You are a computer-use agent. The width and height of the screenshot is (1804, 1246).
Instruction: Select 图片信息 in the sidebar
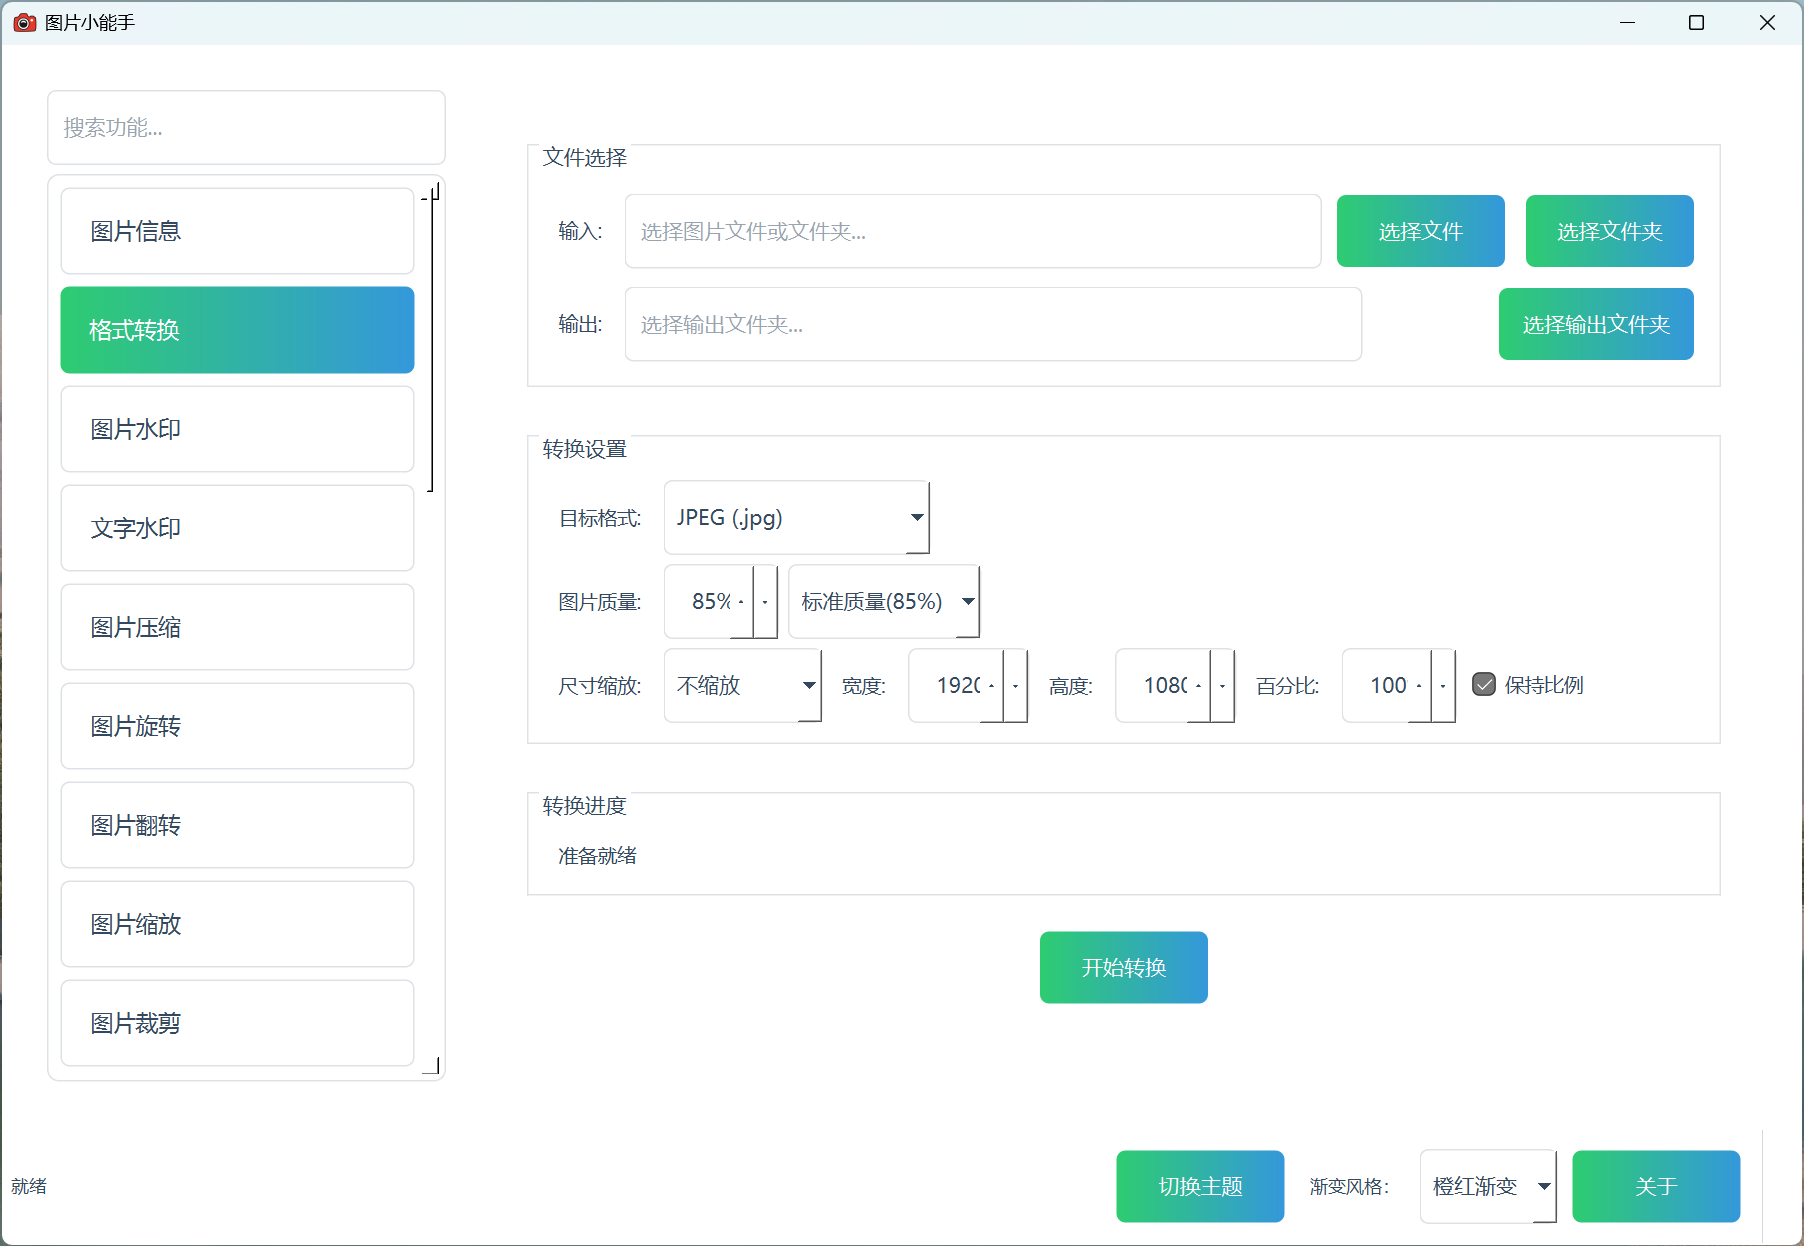tap(237, 231)
